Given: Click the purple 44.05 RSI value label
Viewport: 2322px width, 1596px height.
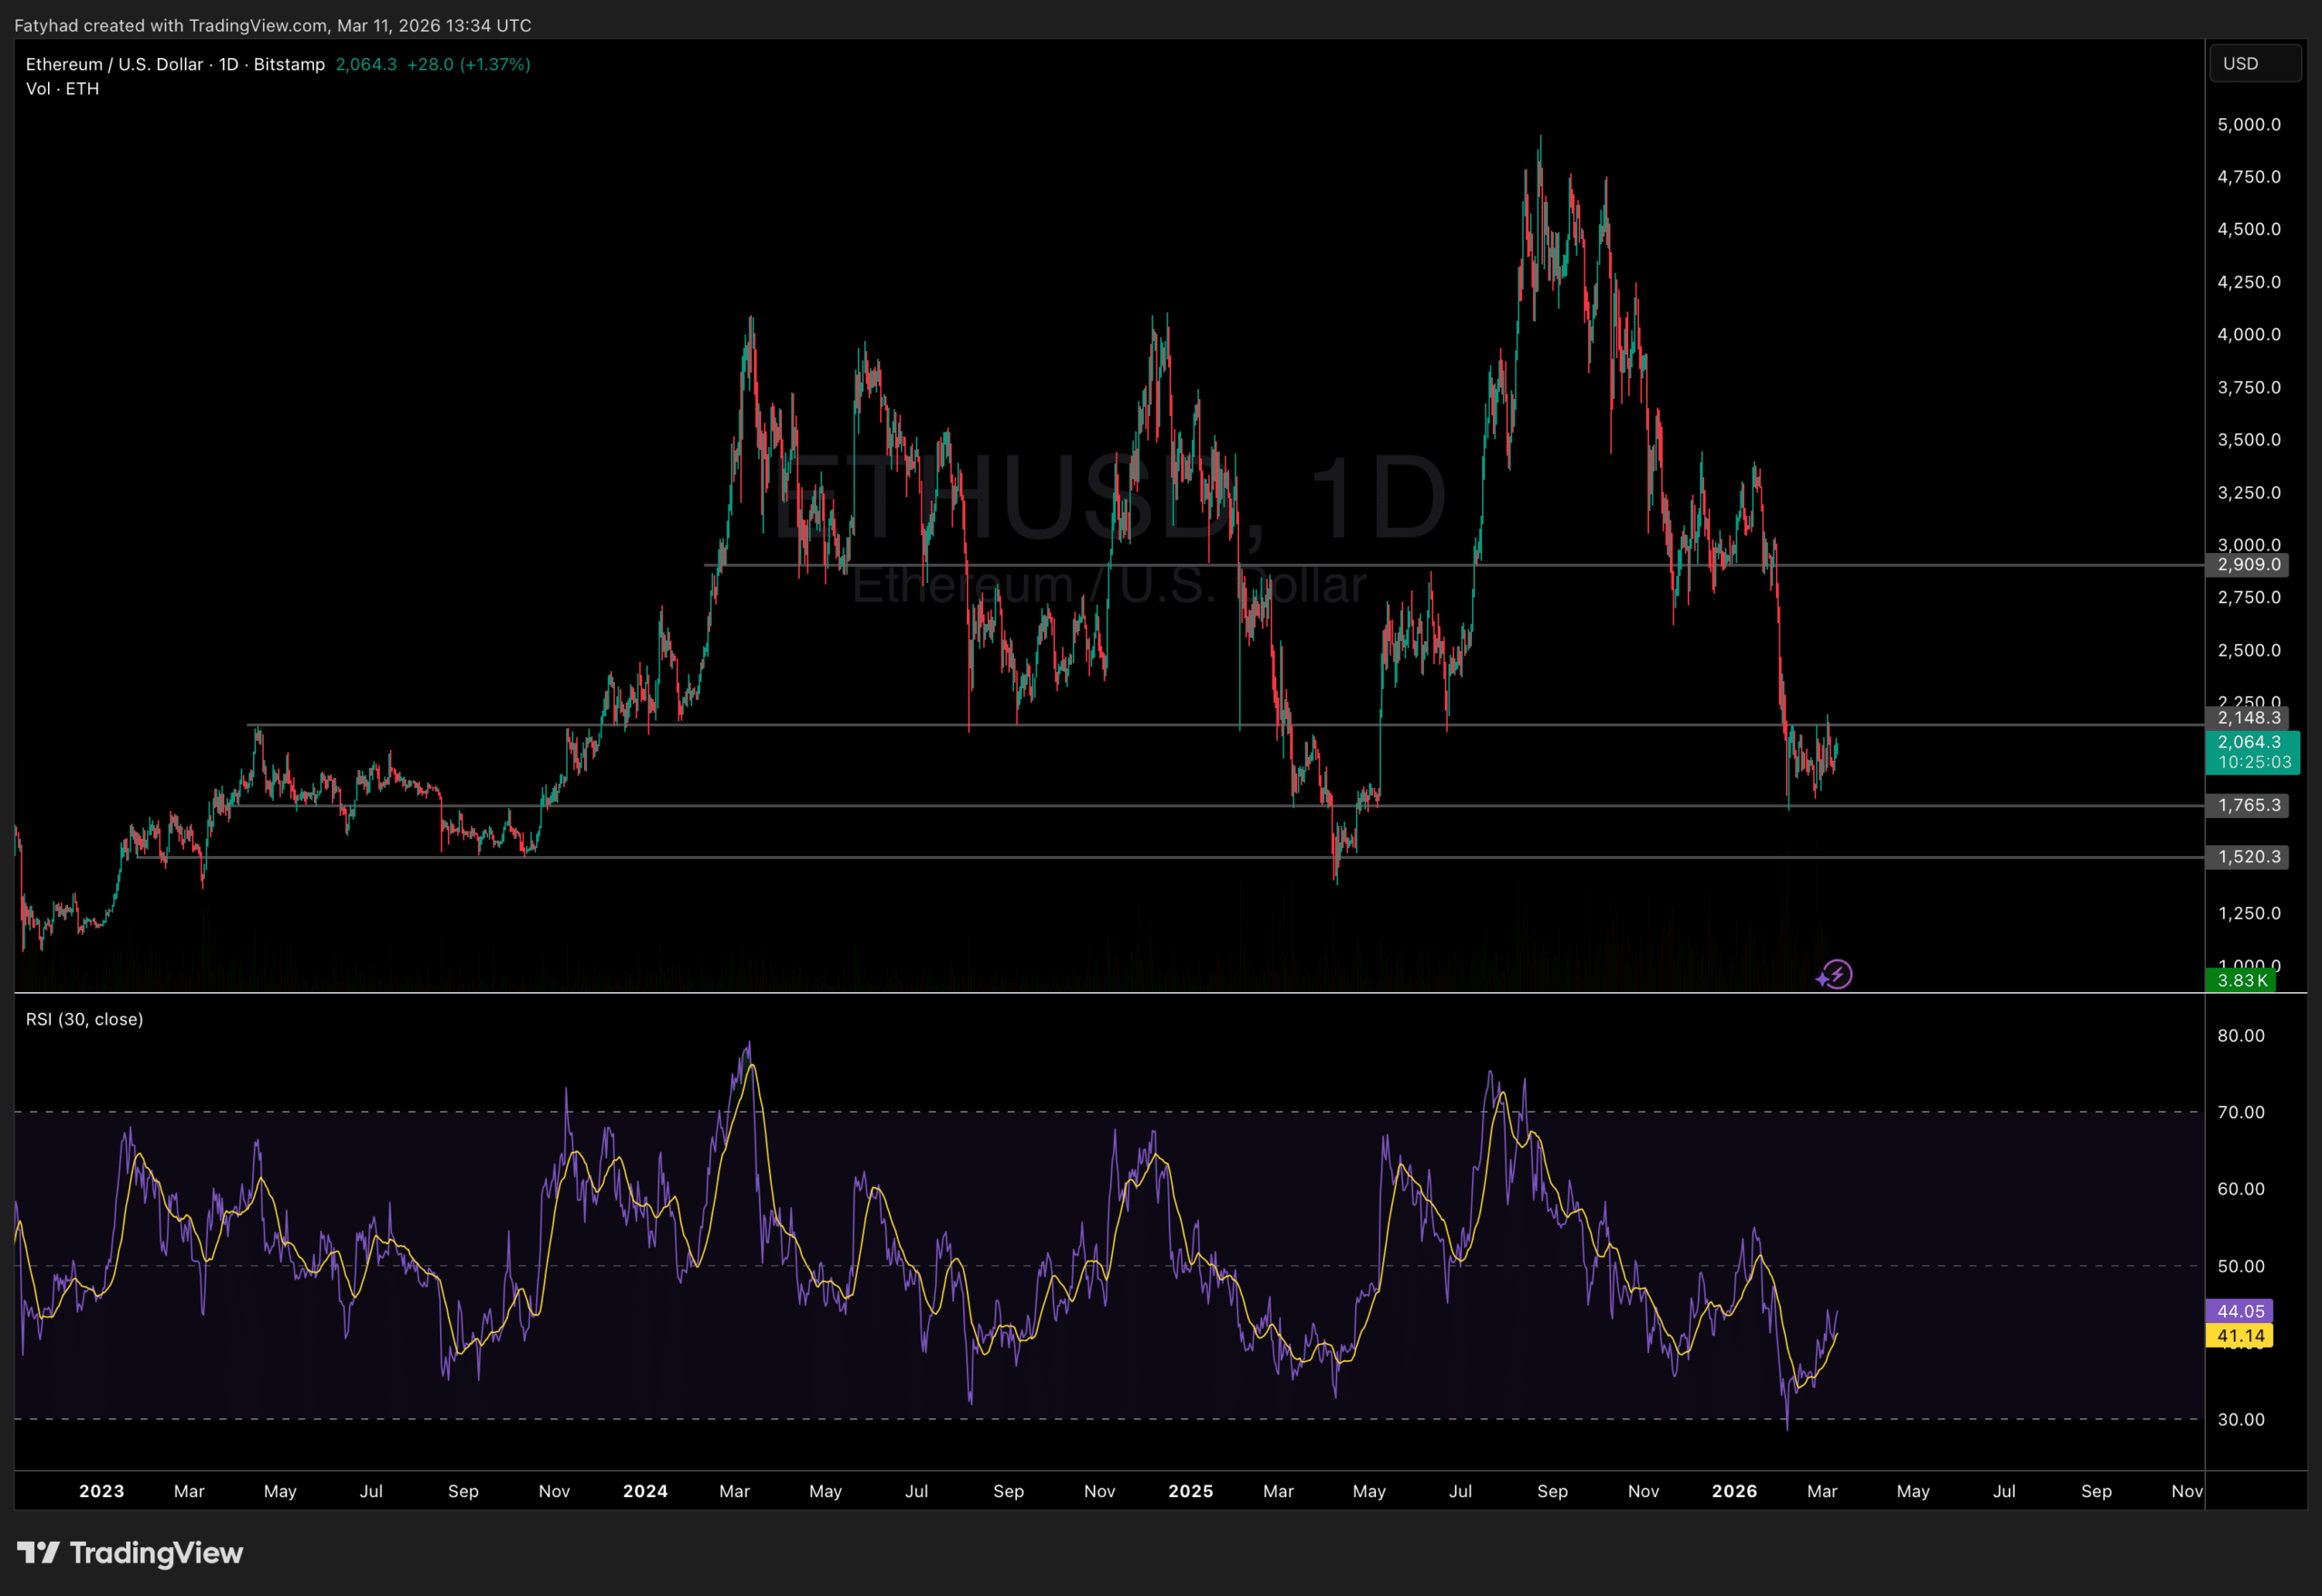Looking at the screenshot, I should [x=2240, y=1311].
